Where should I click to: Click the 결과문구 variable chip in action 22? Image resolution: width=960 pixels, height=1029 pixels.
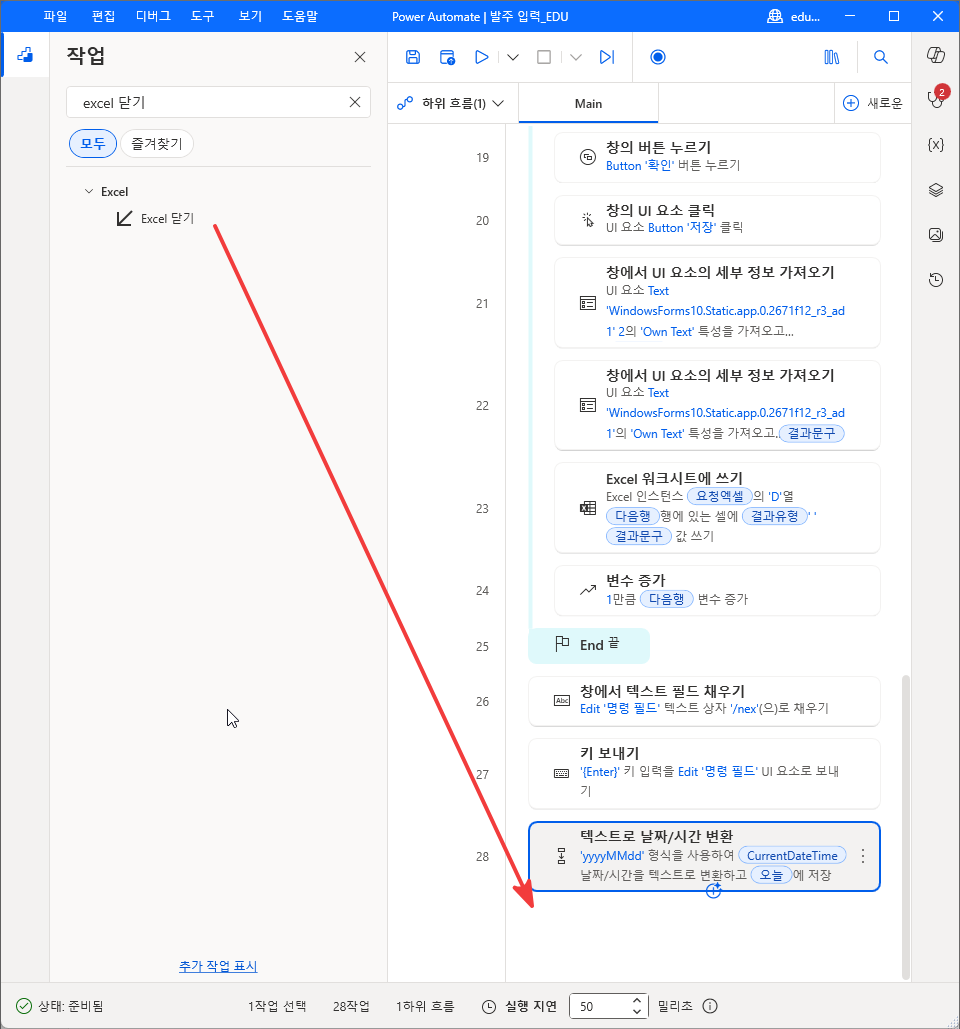pyautogui.click(x=812, y=433)
